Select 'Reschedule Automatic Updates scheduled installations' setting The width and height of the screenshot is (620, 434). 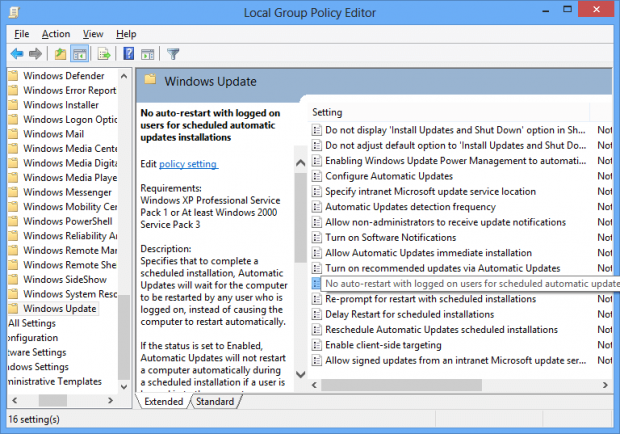(x=441, y=330)
